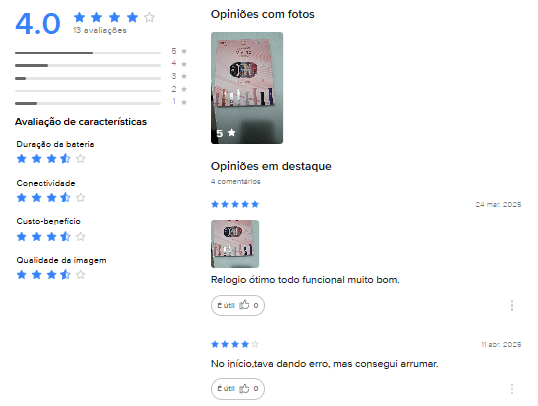
Task: Open the three-dot menu of second review
Action: (512, 389)
